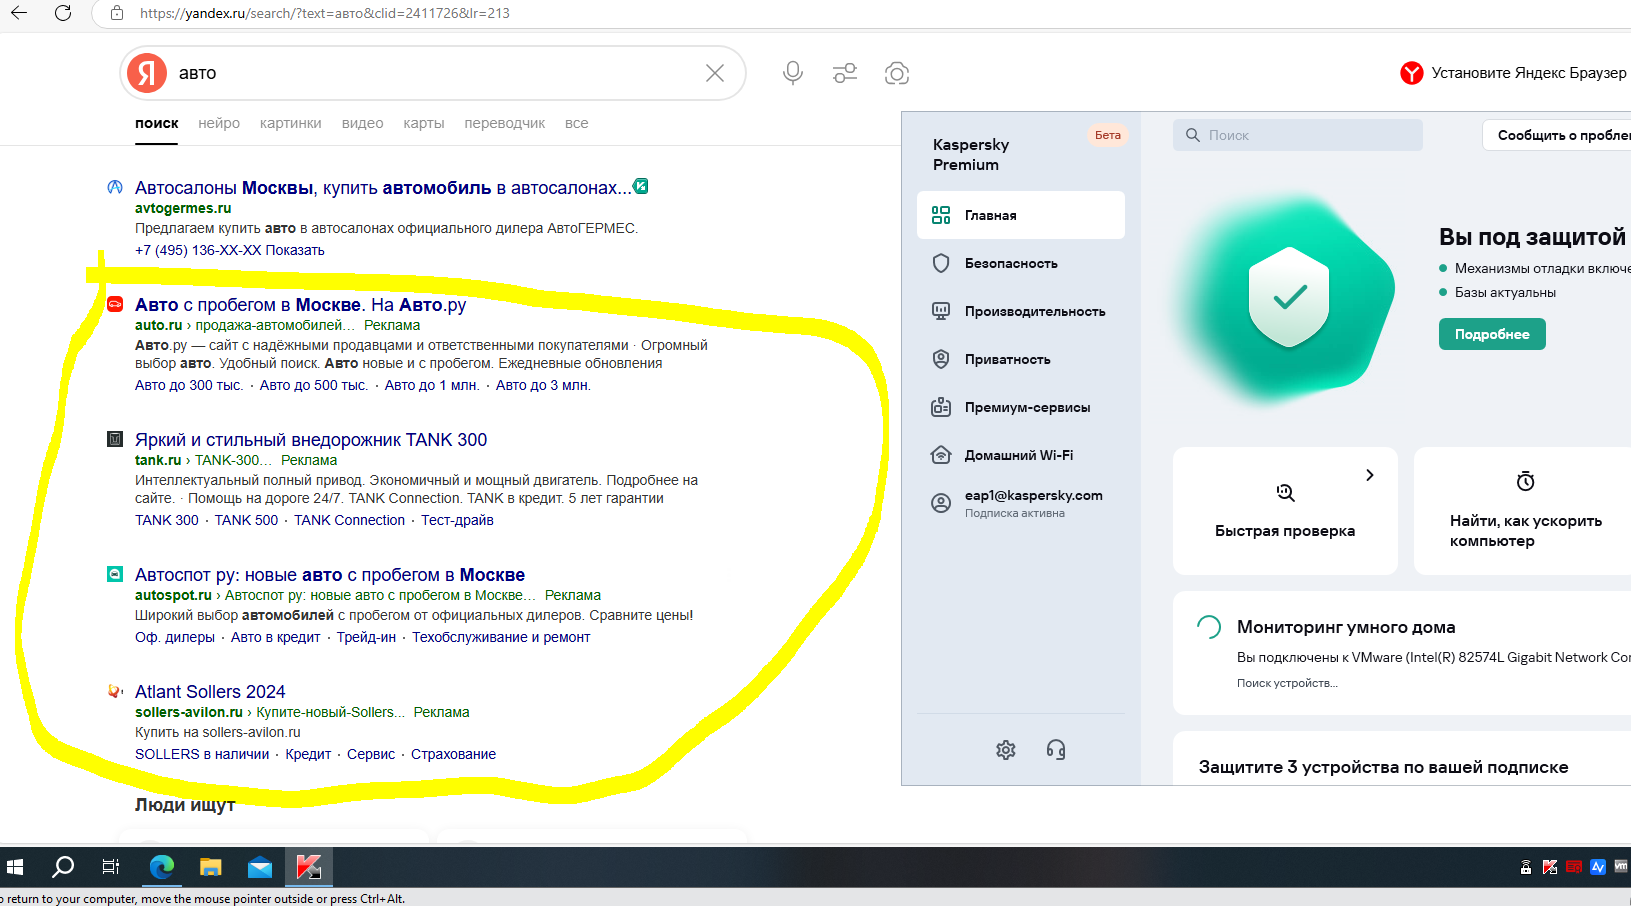Open Kaspersky settings gear
Viewport: 1631px width, 906px height.
tap(1006, 750)
